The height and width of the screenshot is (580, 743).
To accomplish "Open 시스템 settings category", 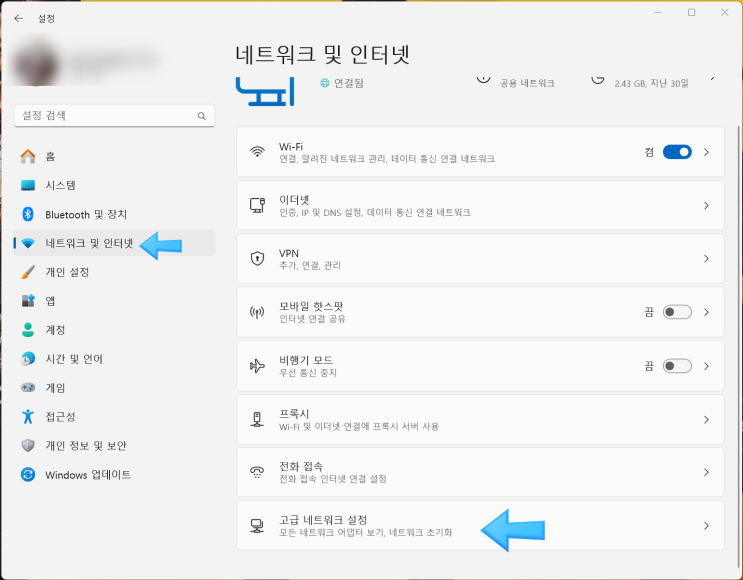I will pos(114,185).
